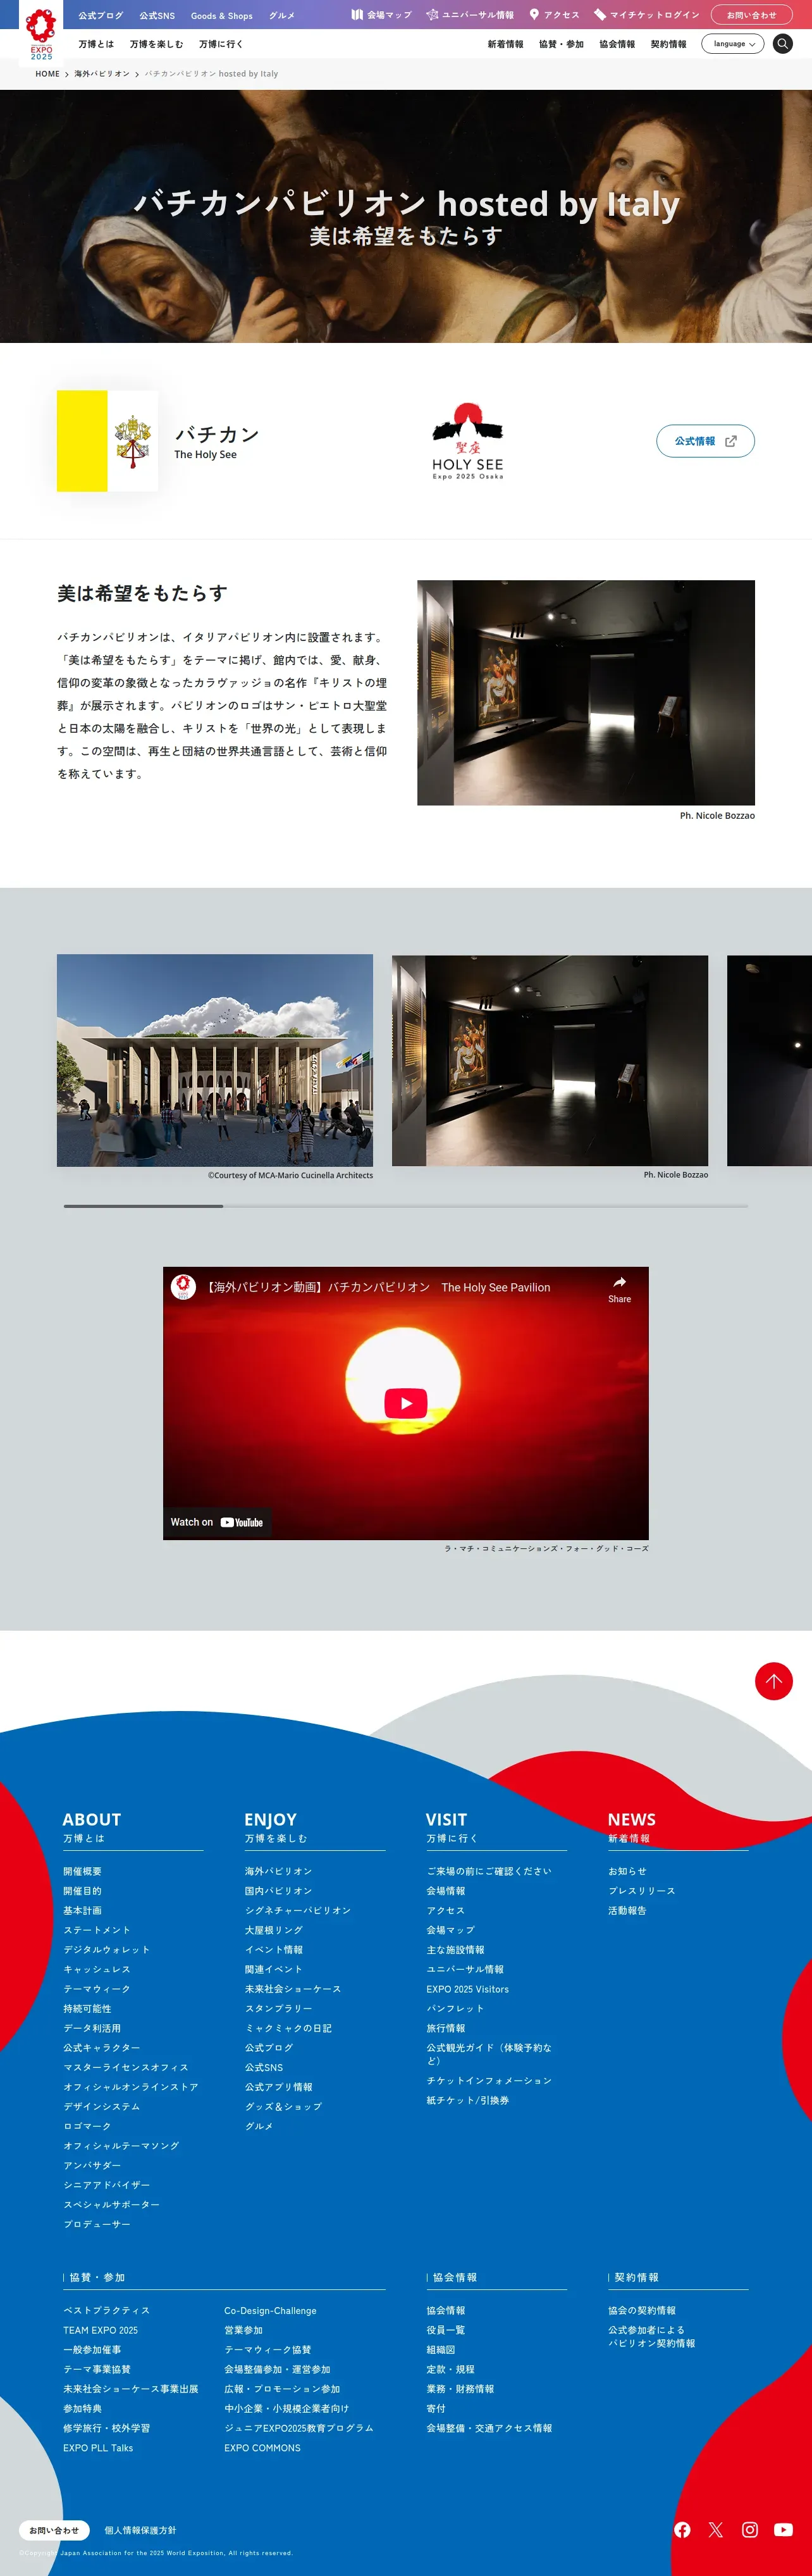Open ユニバーサル情報 in the top bar
This screenshot has width=812, height=2576.
[x=470, y=15]
